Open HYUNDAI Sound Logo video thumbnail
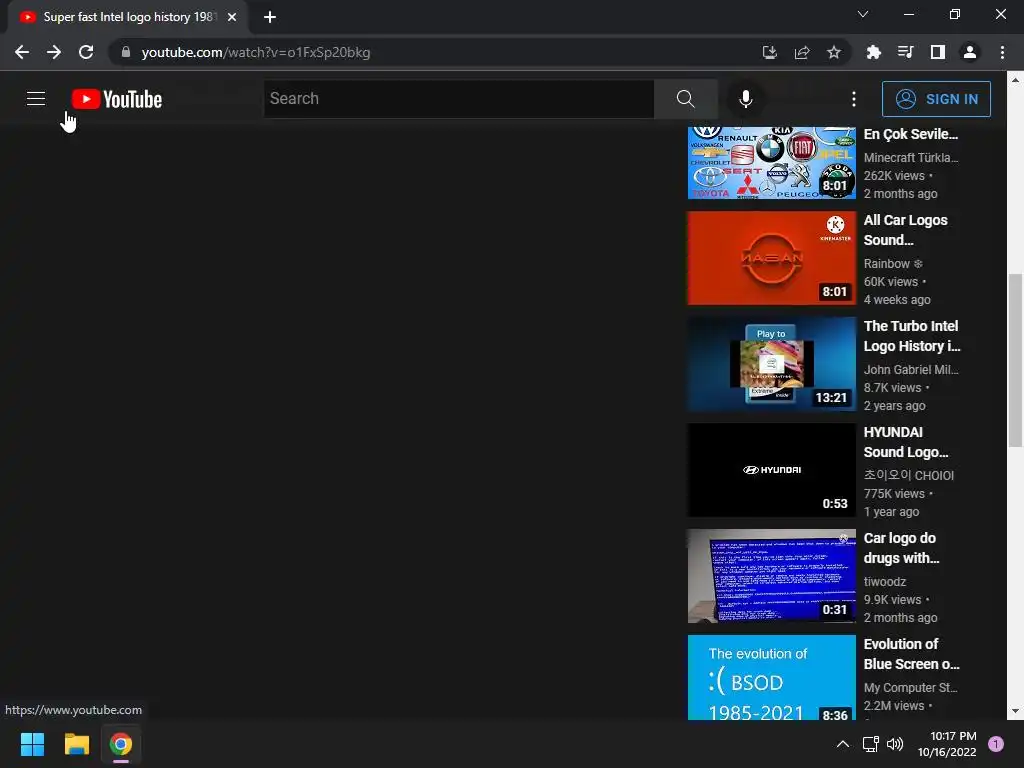 coord(771,470)
